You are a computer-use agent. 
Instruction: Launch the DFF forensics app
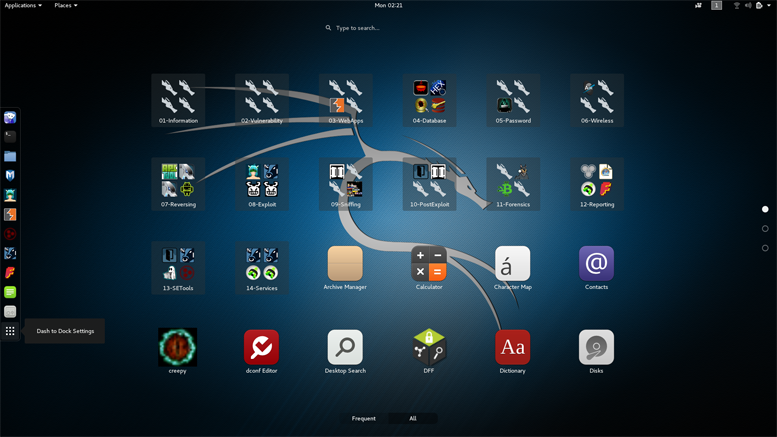[429, 351]
